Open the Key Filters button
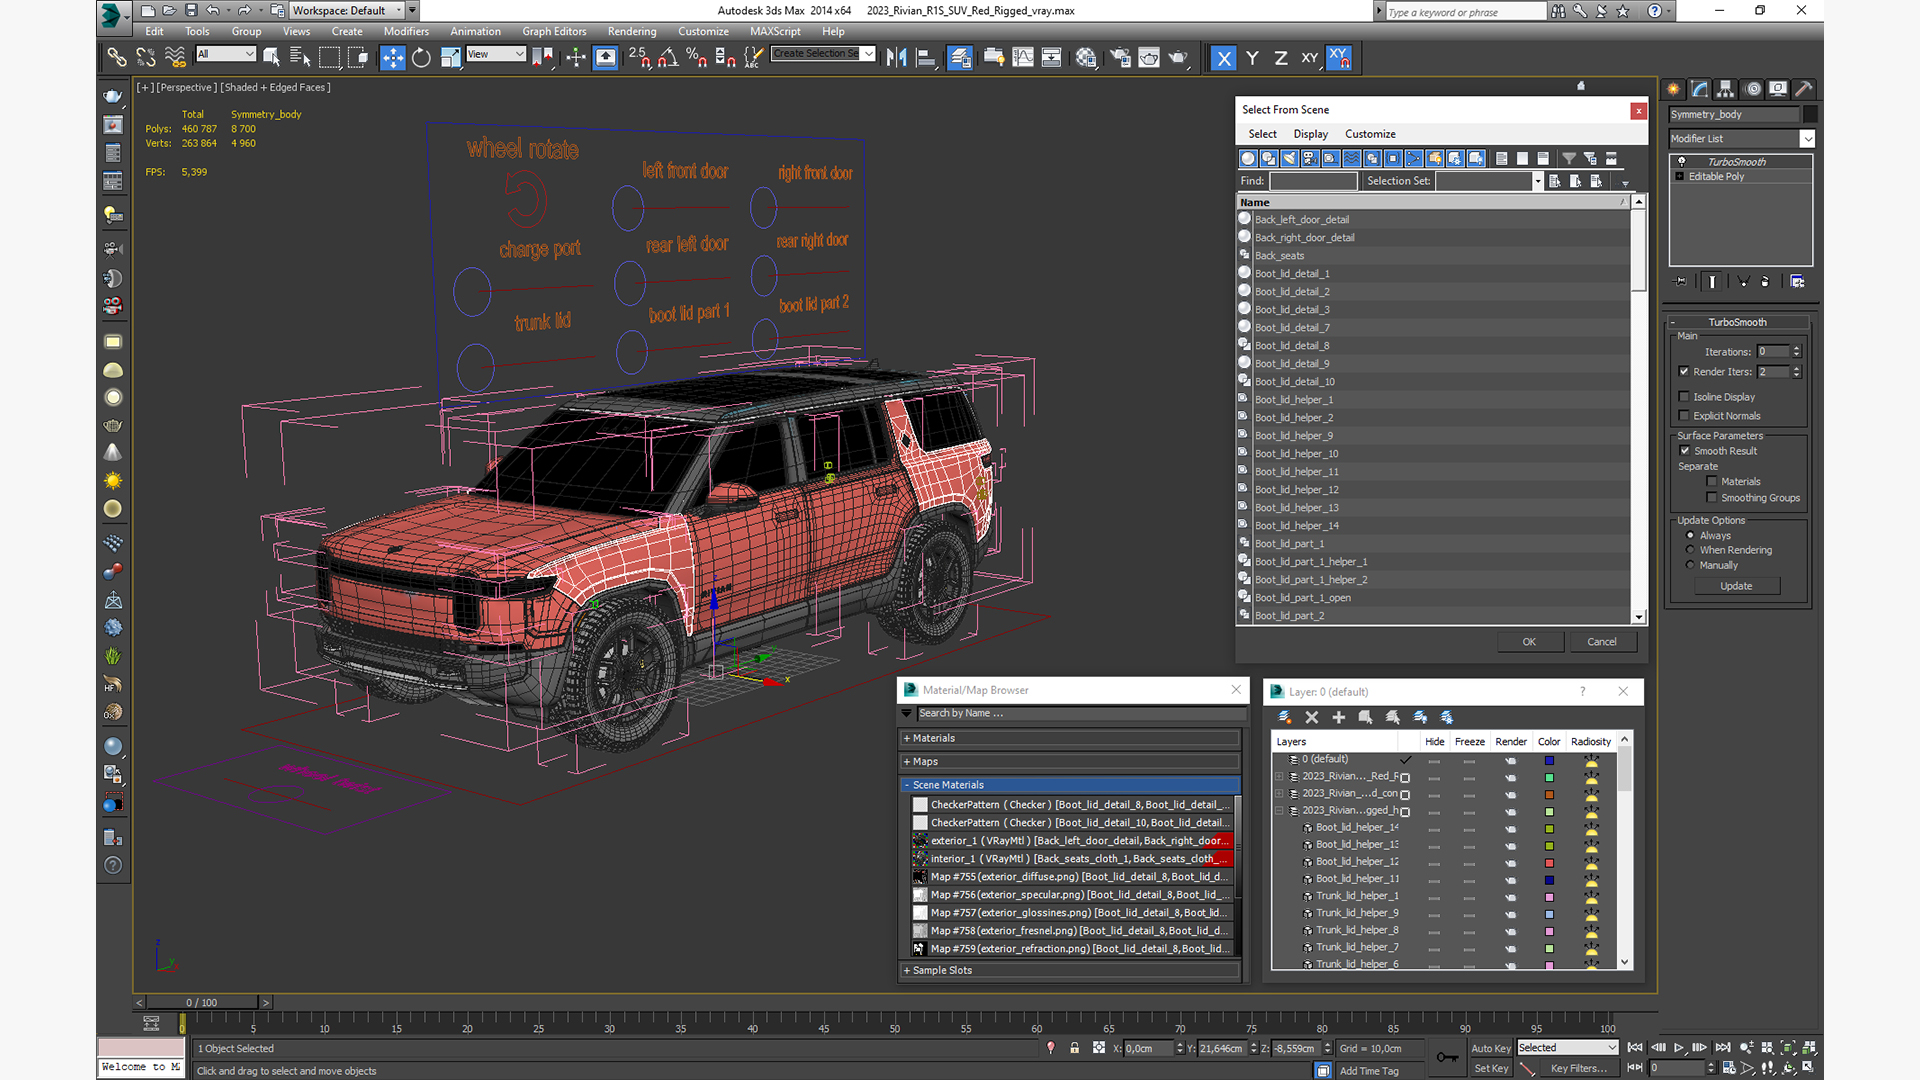The image size is (1920, 1080). coord(1578,1068)
